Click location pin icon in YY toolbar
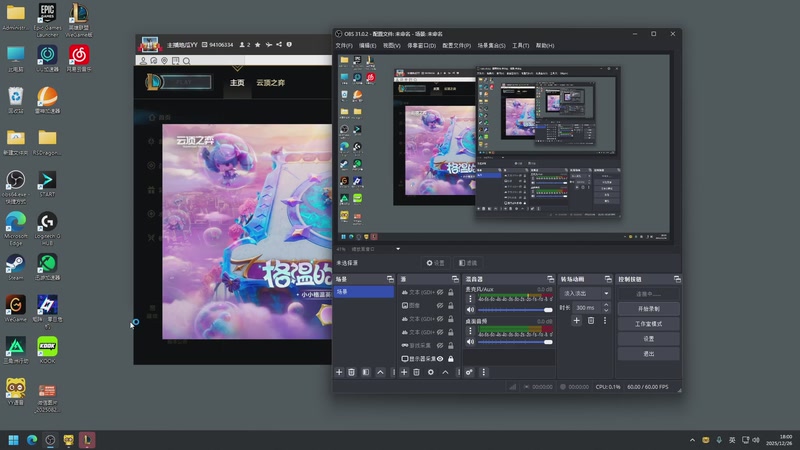The image size is (800, 450). [x=164, y=61]
